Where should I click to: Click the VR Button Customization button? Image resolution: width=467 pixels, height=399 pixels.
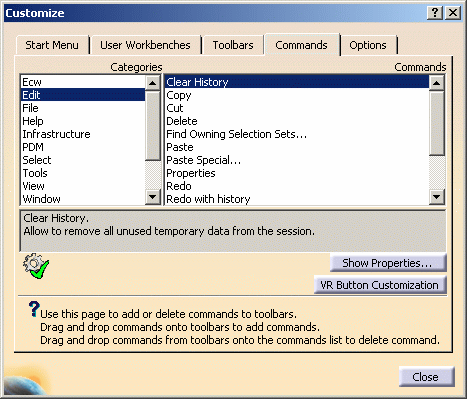point(380,285)
